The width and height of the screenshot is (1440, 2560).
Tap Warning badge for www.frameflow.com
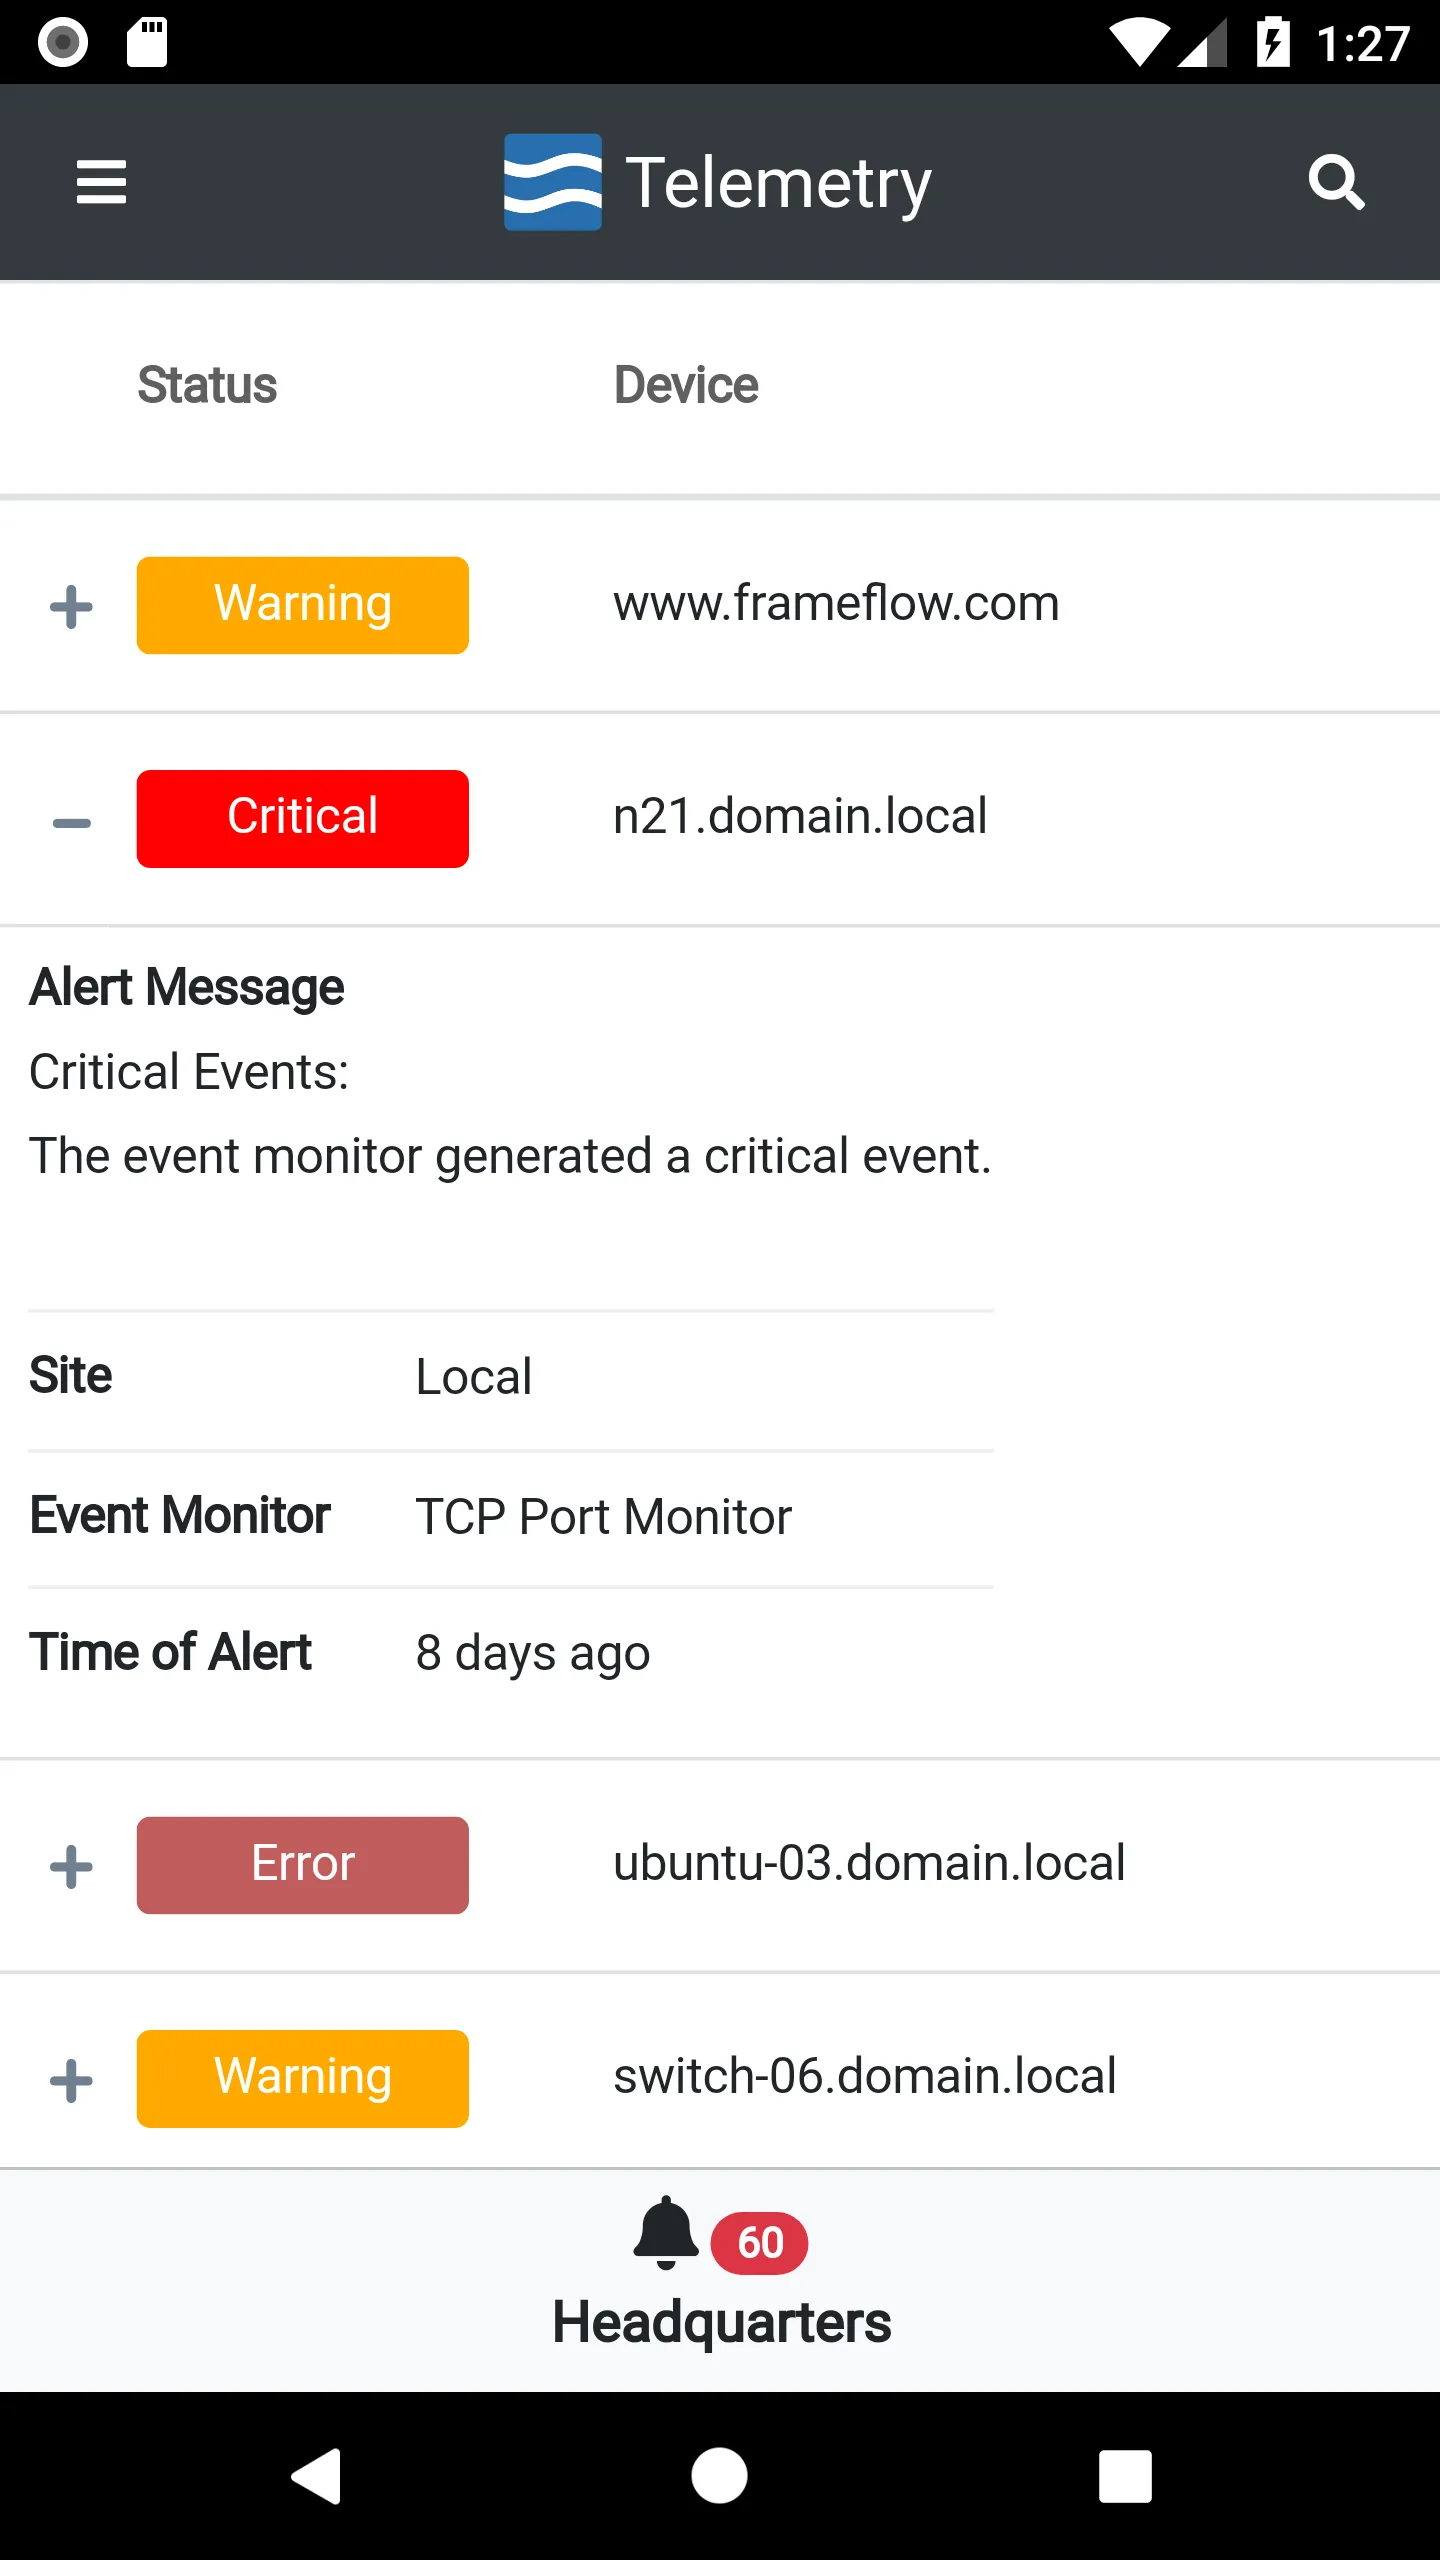pyautogui.click(x=303, y=605)
